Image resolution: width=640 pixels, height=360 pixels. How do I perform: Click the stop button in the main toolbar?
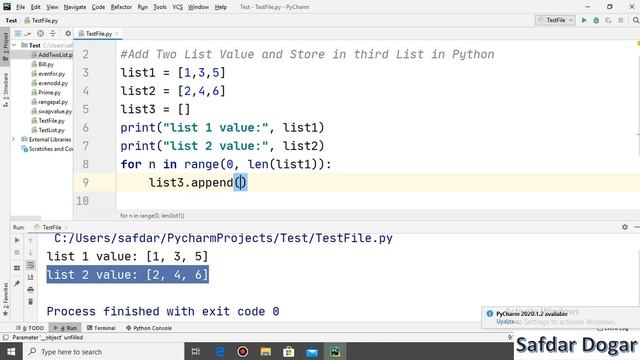(x=621, y=20)
